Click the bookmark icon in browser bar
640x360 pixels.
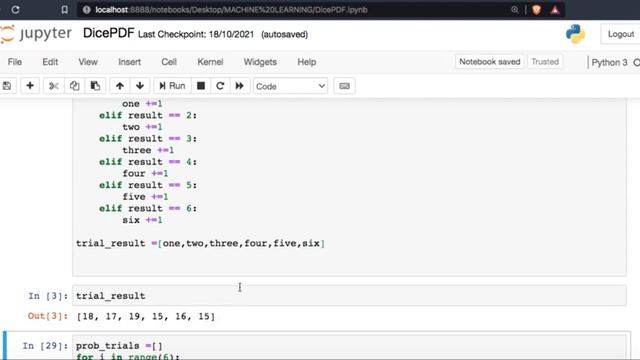(x=64, y=9)
